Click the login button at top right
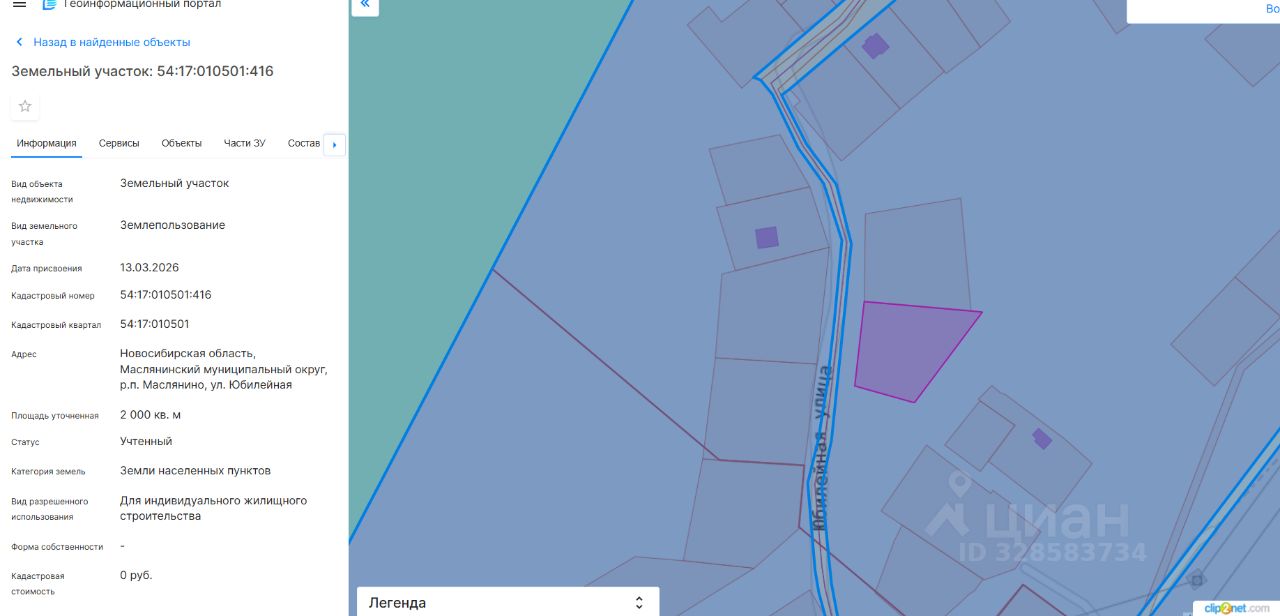Screen dimensions: 1280x616 [1272, 9]
